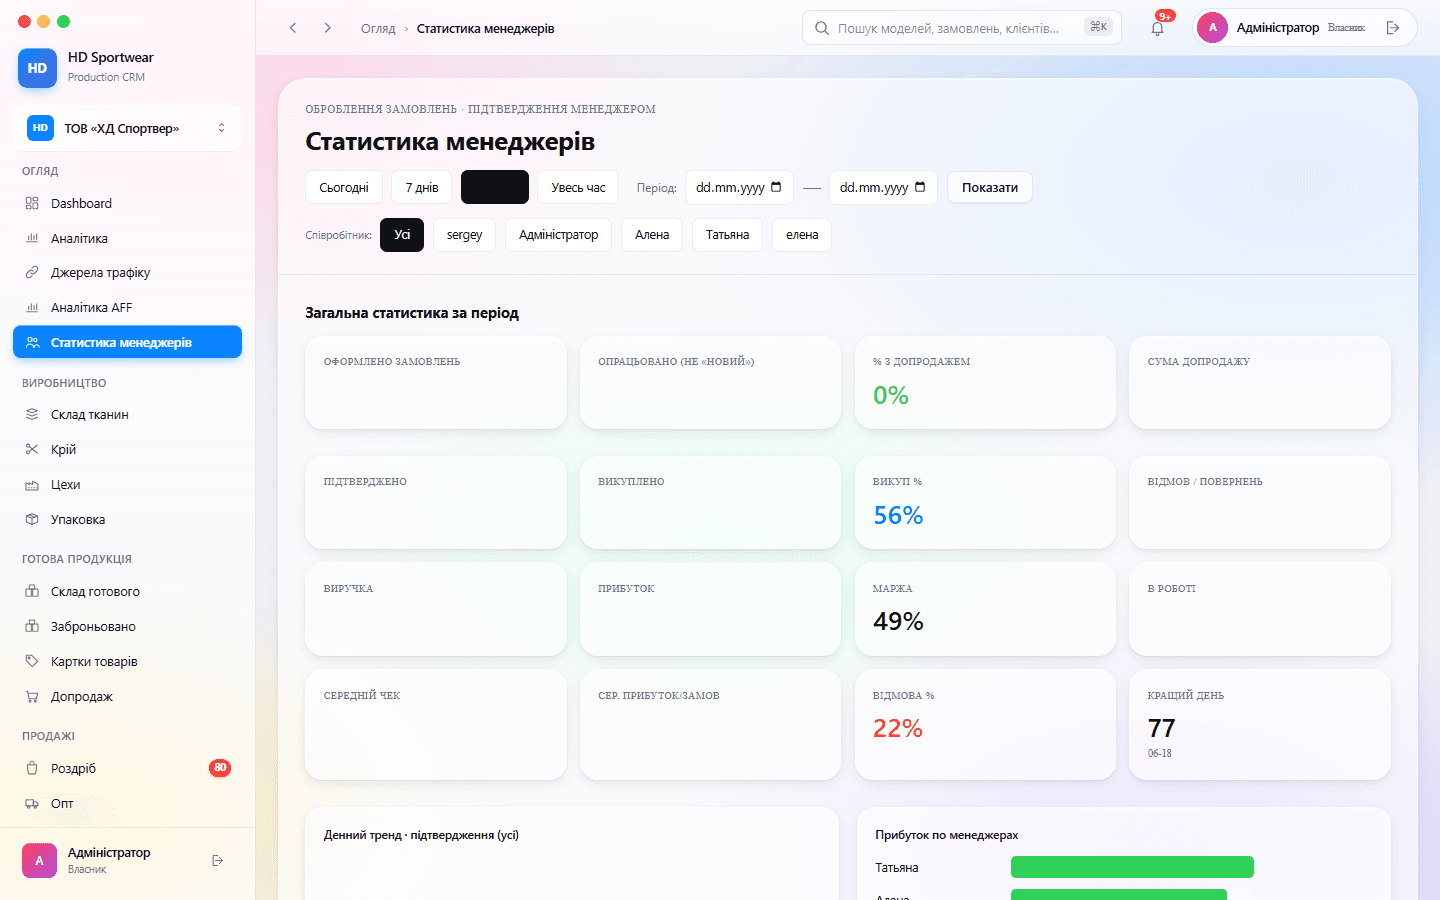
Task: Click the Маржа card showing 49%
Action: pos(985,609)
